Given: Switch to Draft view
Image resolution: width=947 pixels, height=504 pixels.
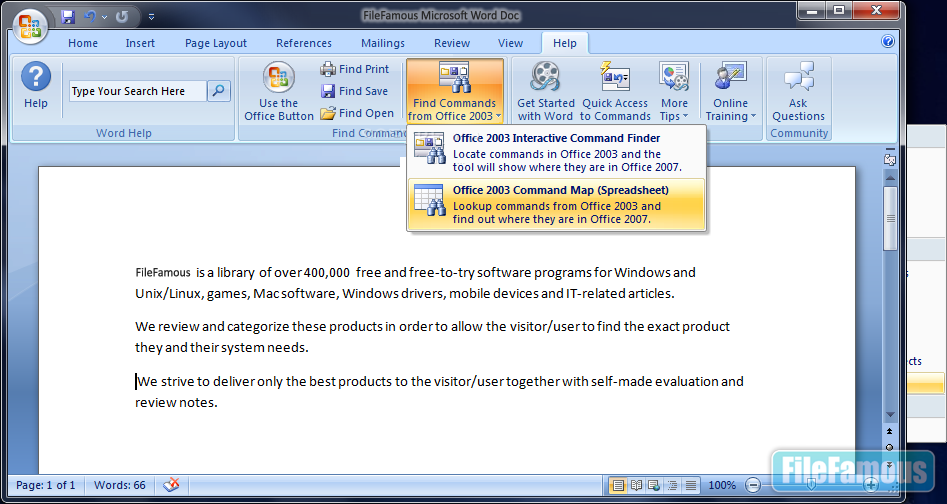Looking at the screenshot, I should pos(691,485).
